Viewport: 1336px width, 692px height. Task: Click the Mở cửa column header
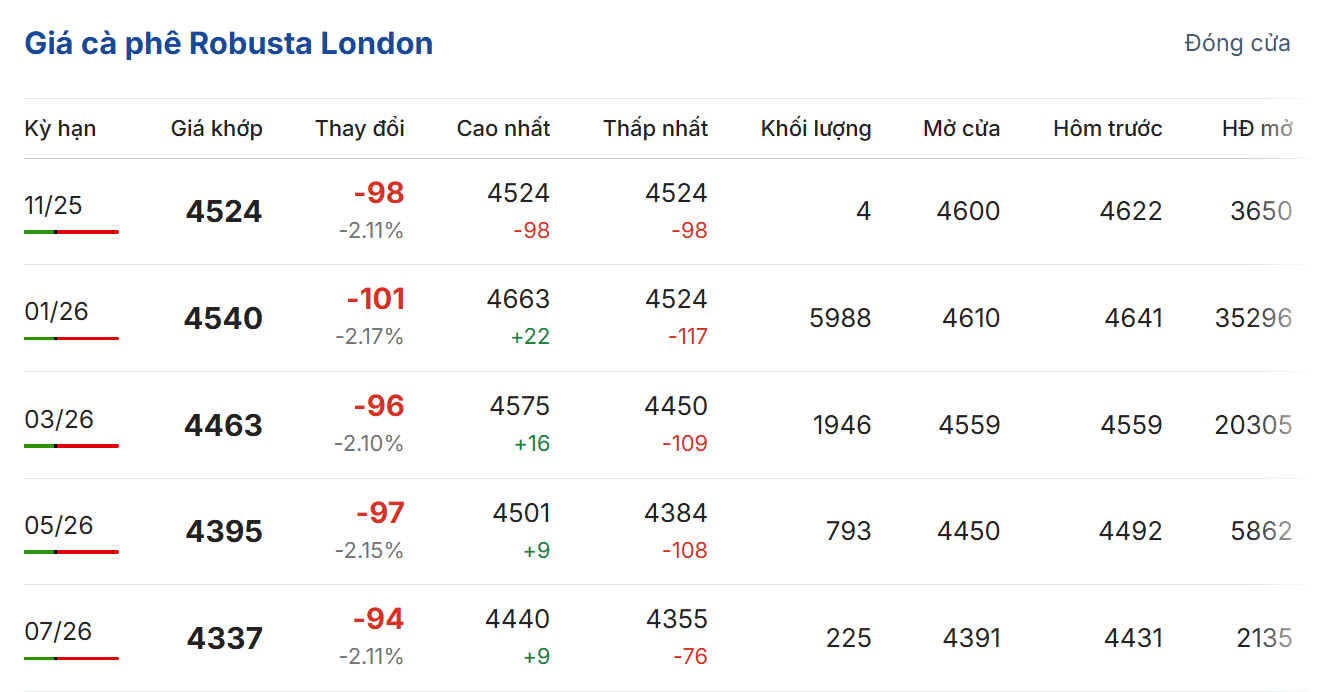pos(961,129)
